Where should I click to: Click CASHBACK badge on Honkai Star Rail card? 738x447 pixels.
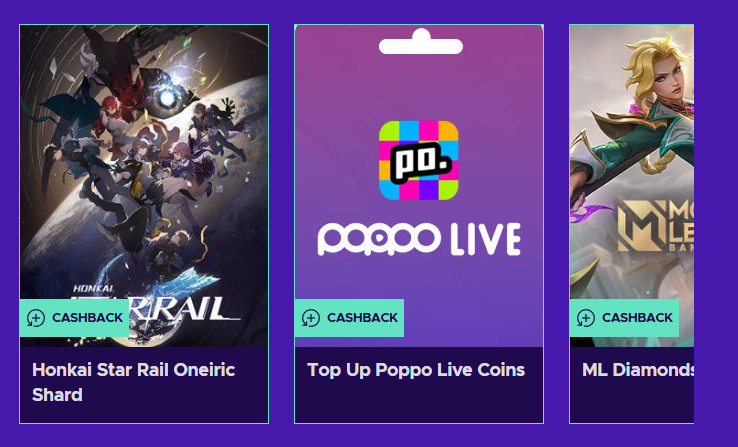tap(74, 318)
